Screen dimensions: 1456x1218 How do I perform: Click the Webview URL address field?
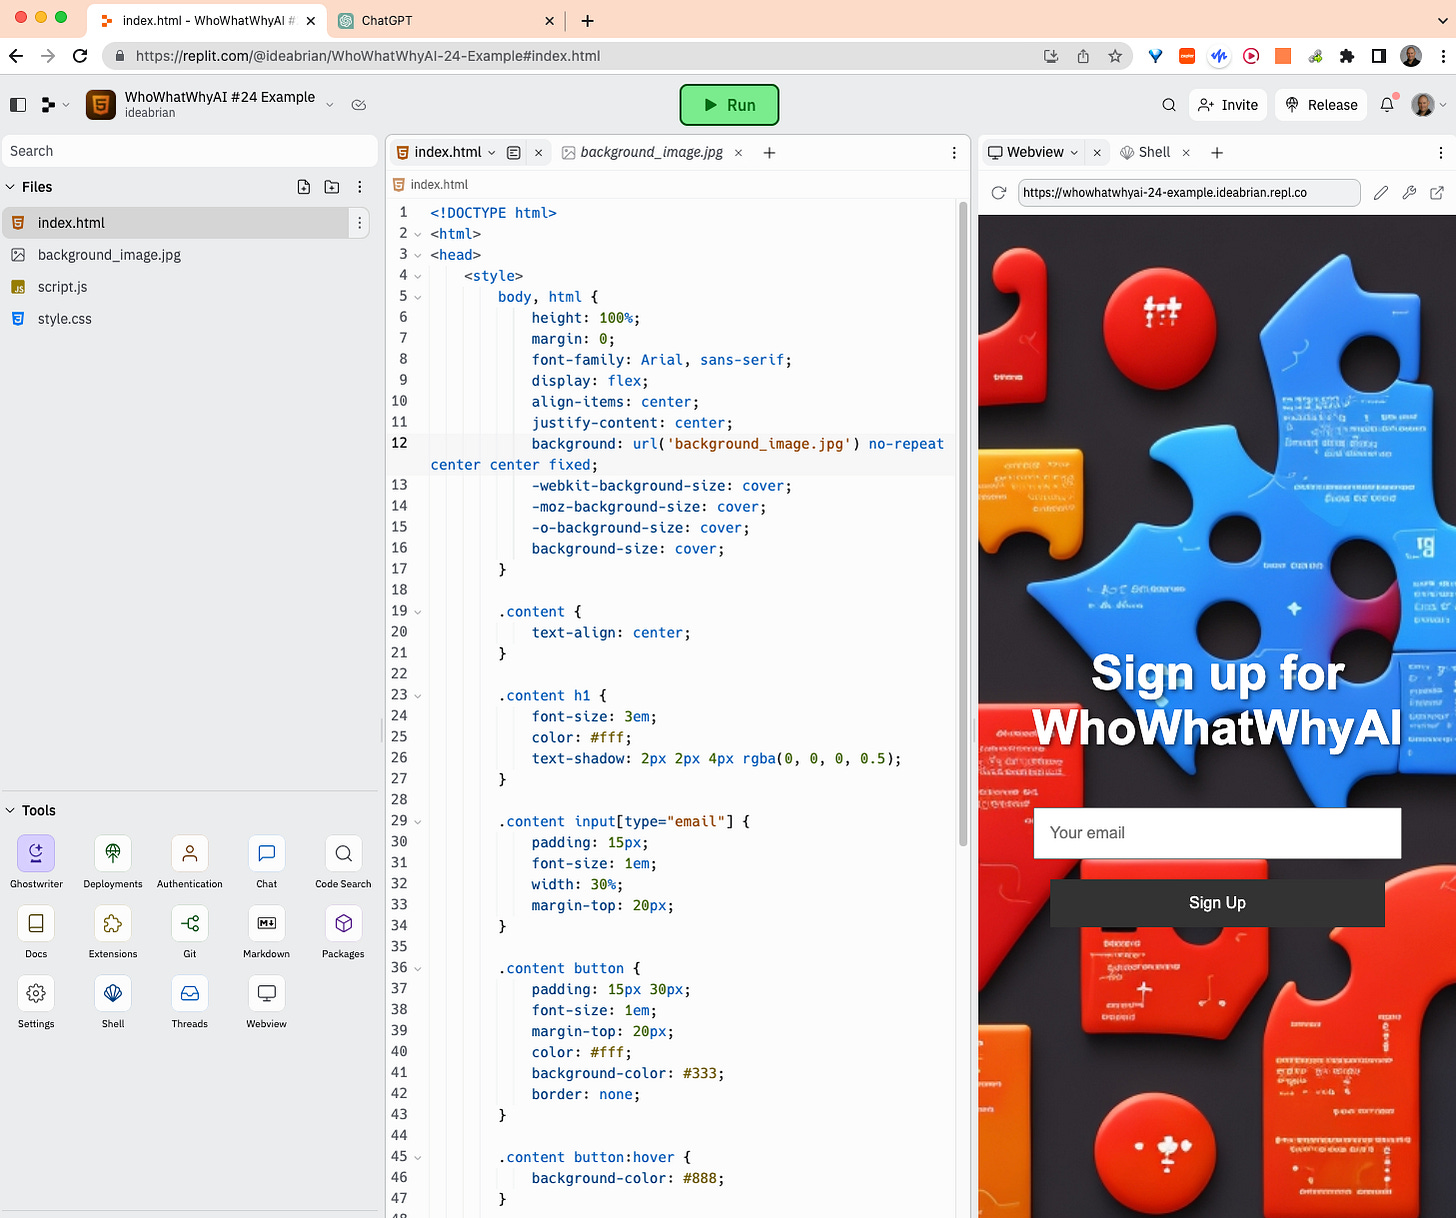coord(1189,193)
